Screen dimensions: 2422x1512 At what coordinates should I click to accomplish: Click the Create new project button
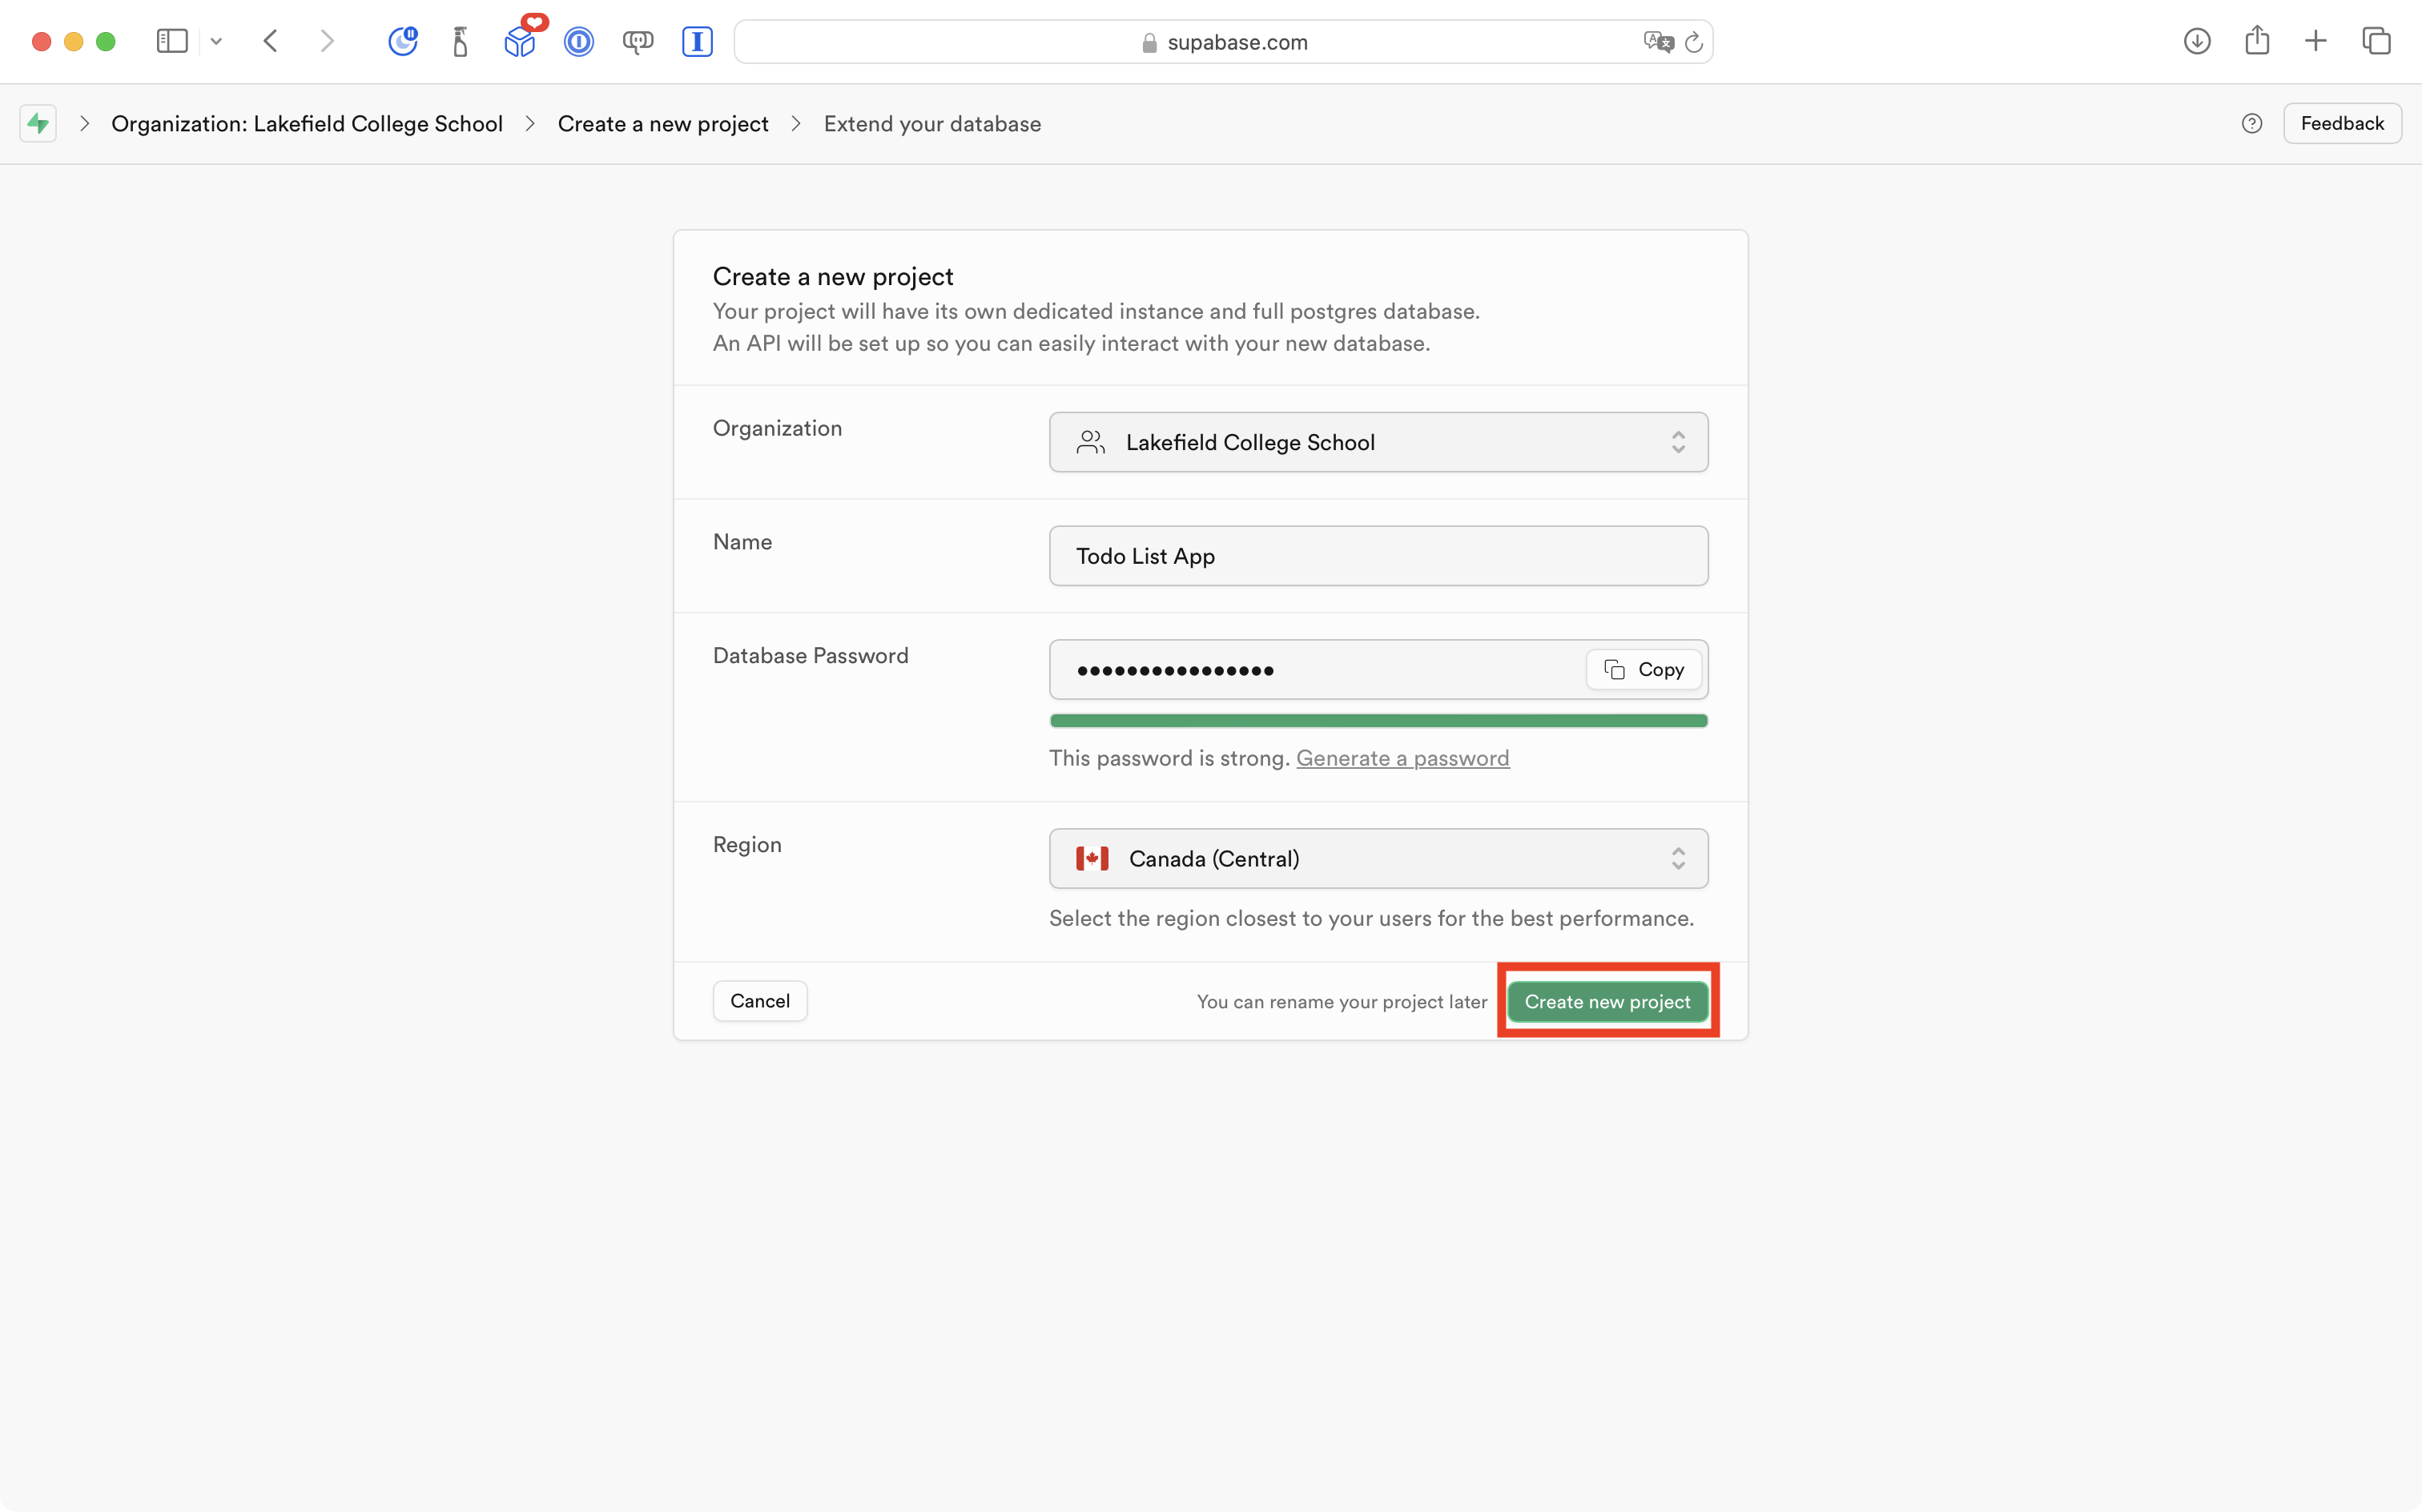[1607, 1001]
